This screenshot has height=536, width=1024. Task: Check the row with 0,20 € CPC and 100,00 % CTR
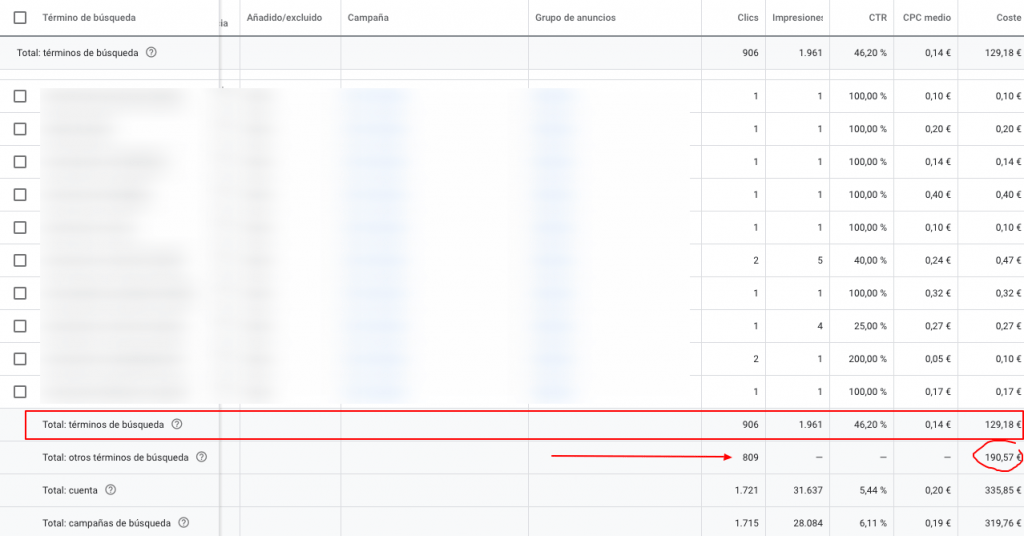20,129
